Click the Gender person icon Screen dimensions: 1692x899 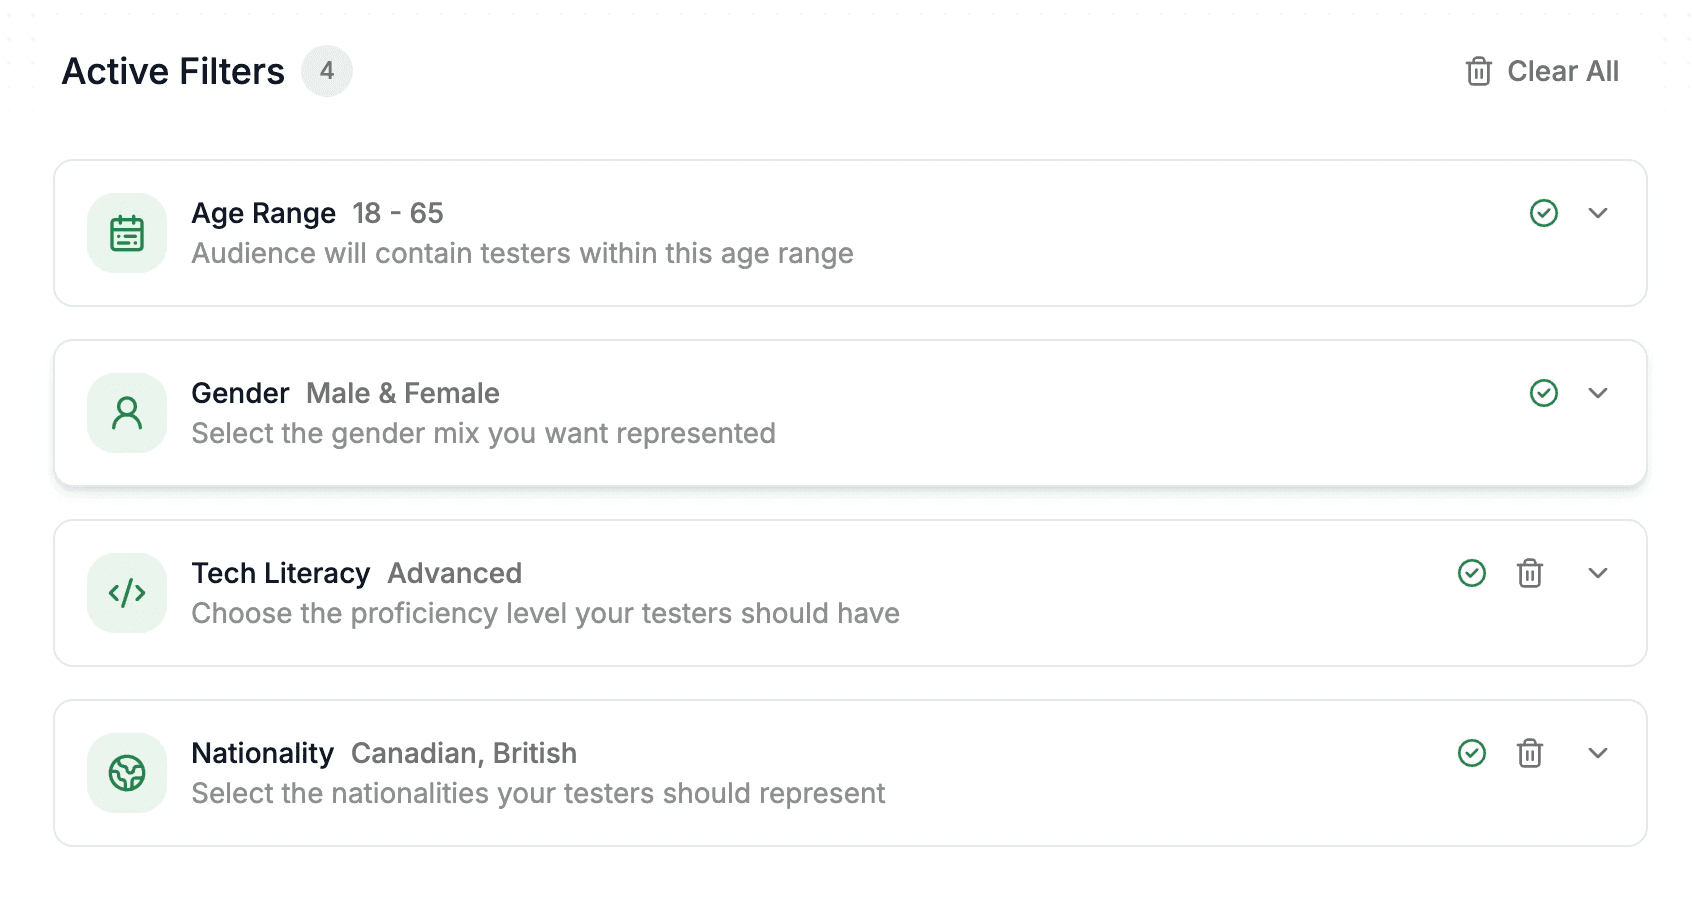coord(127,413)
